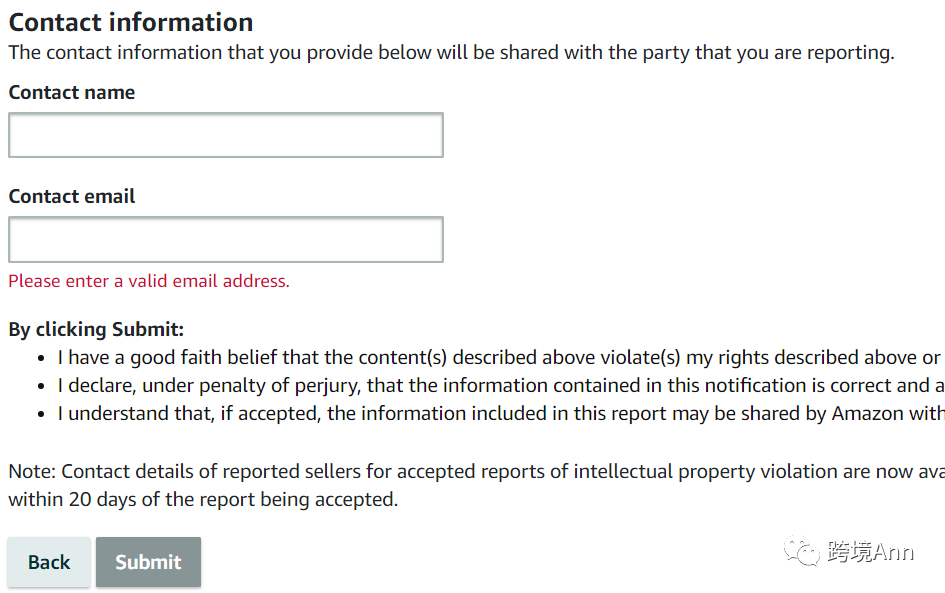Click the bullet dot before "I have a good faith"

[41, 358]
